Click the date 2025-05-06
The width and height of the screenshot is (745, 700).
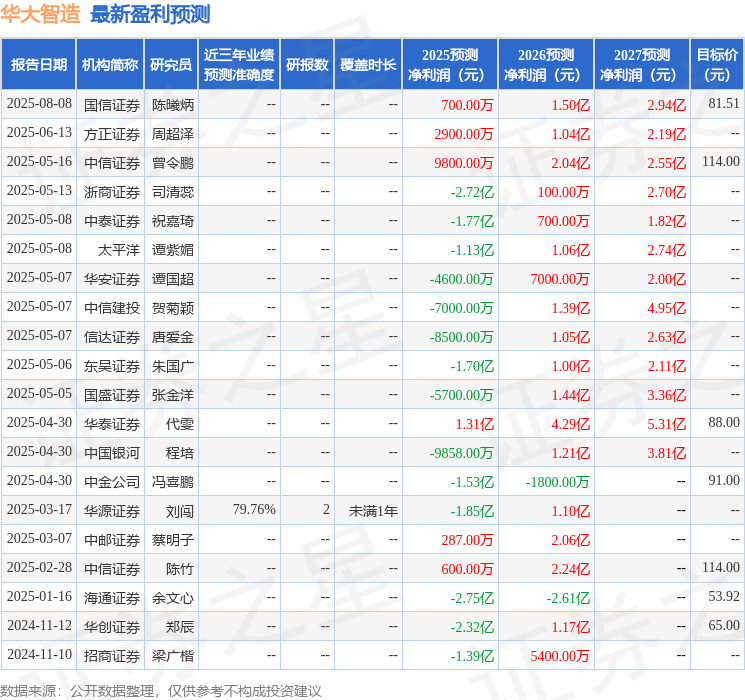(39, 364)
